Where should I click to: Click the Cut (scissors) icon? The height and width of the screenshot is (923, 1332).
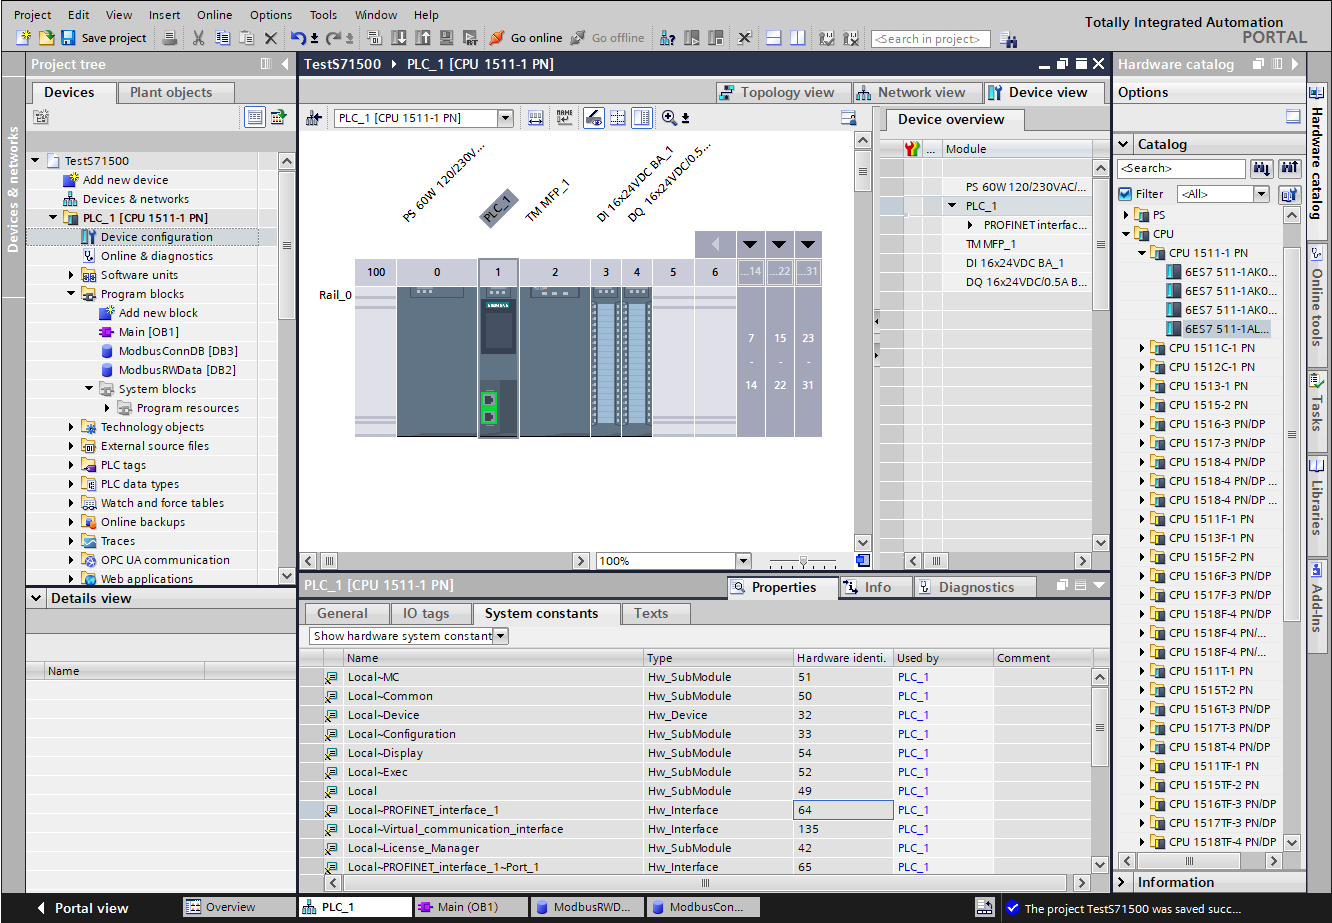(x=198, y=38)
